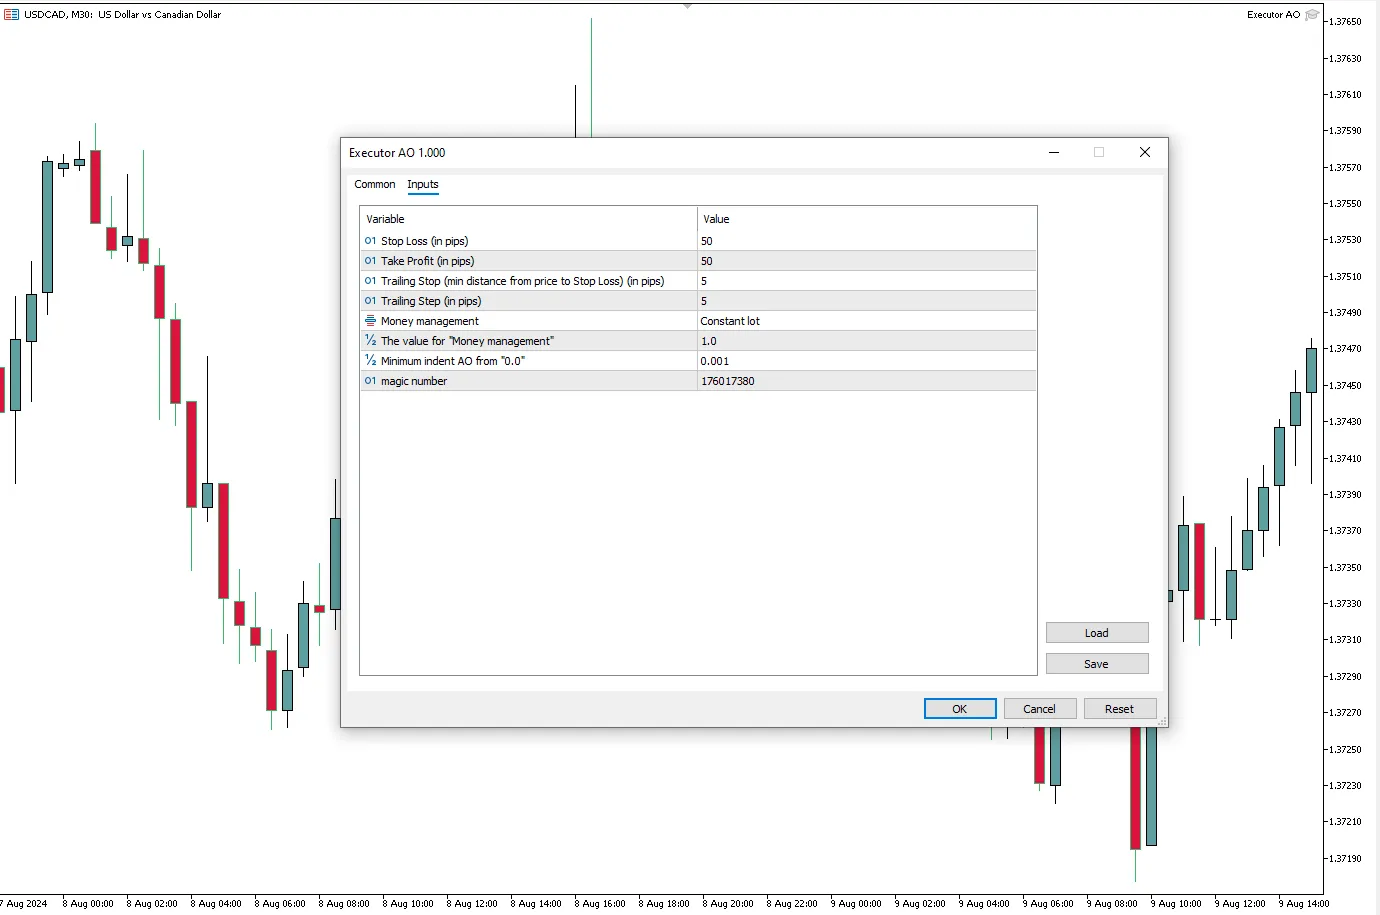
Task: Select the 'magic number' row label
Action: [x=413, y=381]
